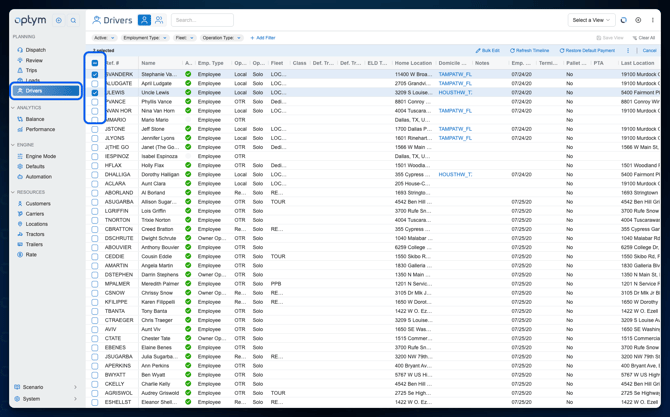Check the checkbox for Angela Martin

click(x=95, y=265)
